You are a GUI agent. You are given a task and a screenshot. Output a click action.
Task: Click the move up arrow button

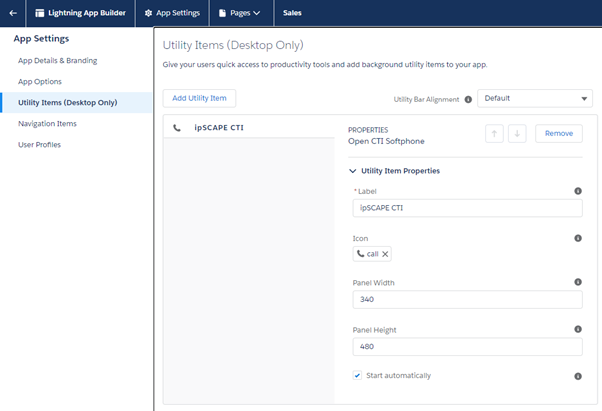coord(493,133)
